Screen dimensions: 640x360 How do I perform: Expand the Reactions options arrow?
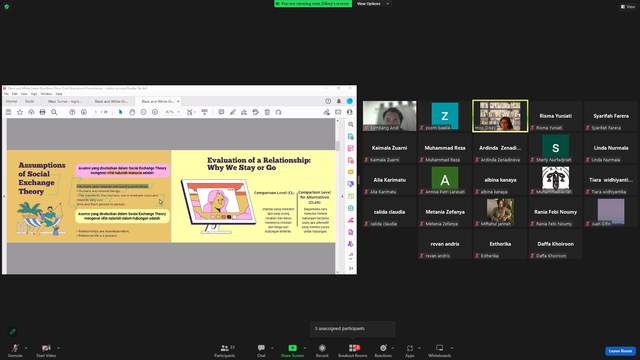393,348
